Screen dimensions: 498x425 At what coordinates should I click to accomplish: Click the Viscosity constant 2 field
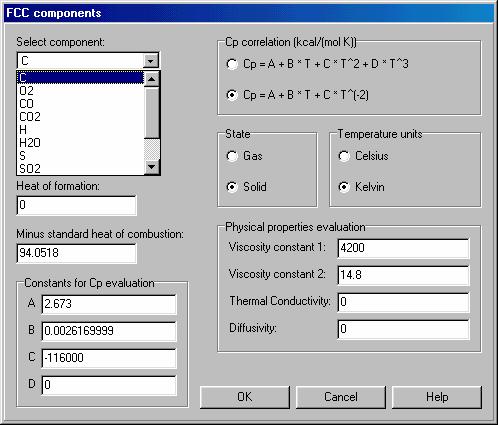403,275
